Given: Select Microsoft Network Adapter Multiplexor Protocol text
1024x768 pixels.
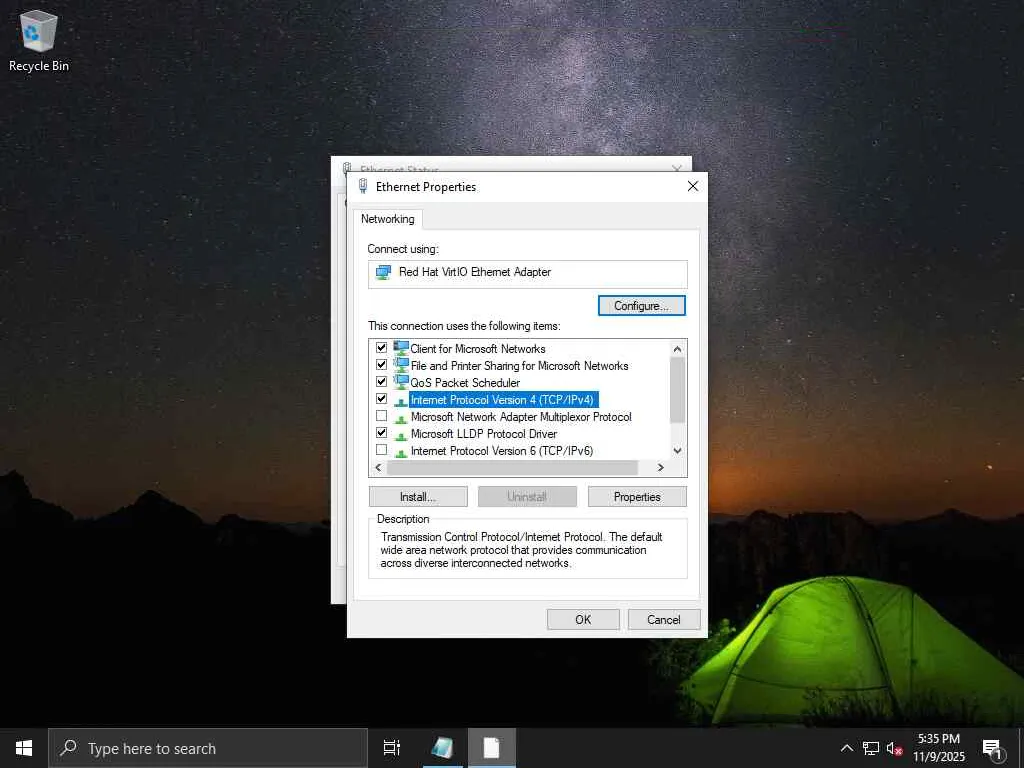Looking at the screenshot, I should [521, 417].
